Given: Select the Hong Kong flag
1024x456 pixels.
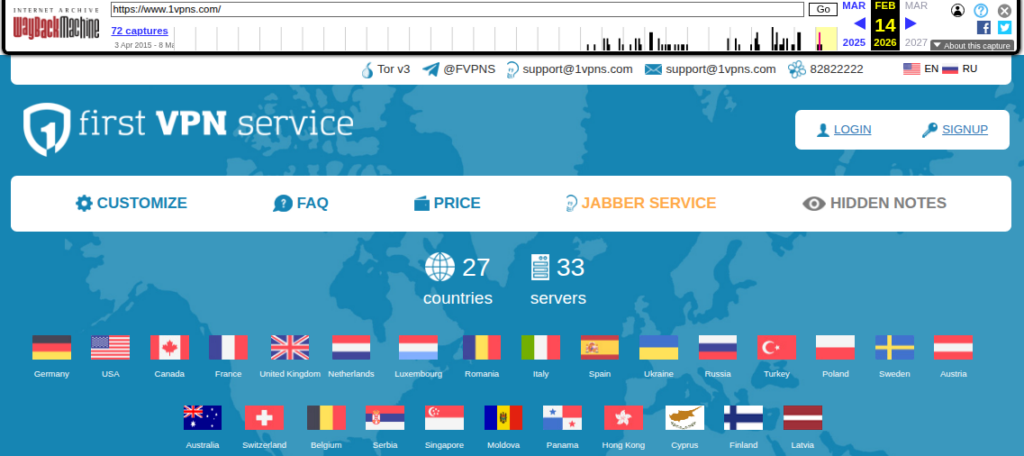Looking at the screenshot, I should 624,418.
